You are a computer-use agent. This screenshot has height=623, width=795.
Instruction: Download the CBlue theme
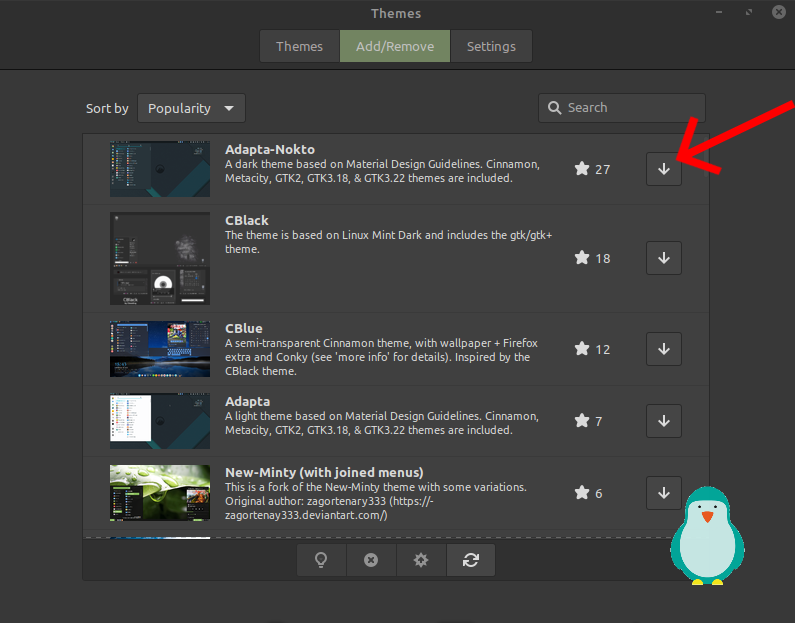pos(664,349)
